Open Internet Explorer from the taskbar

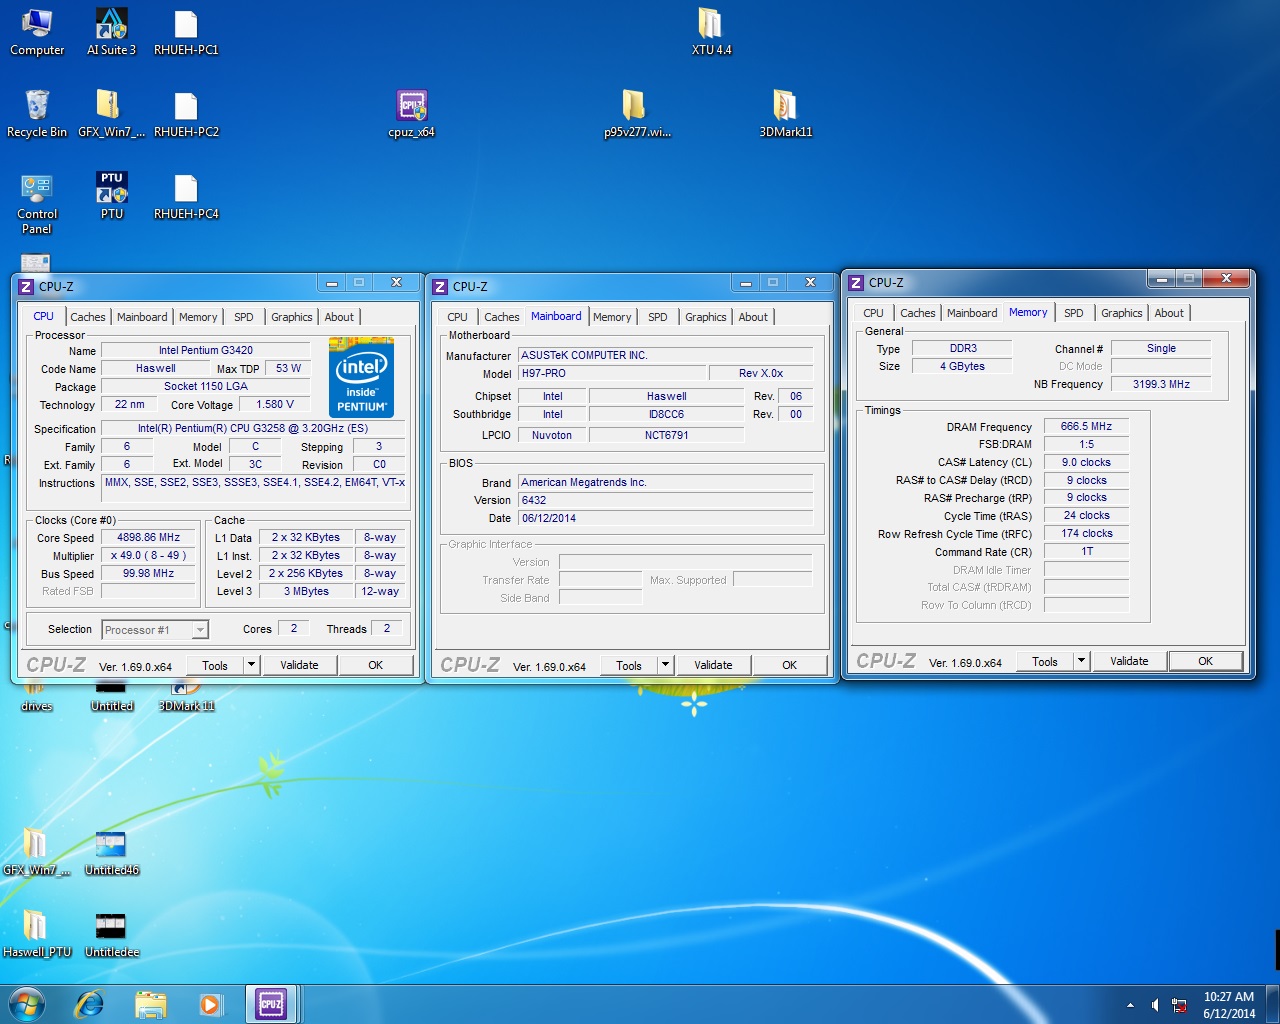pos(90,1004)
